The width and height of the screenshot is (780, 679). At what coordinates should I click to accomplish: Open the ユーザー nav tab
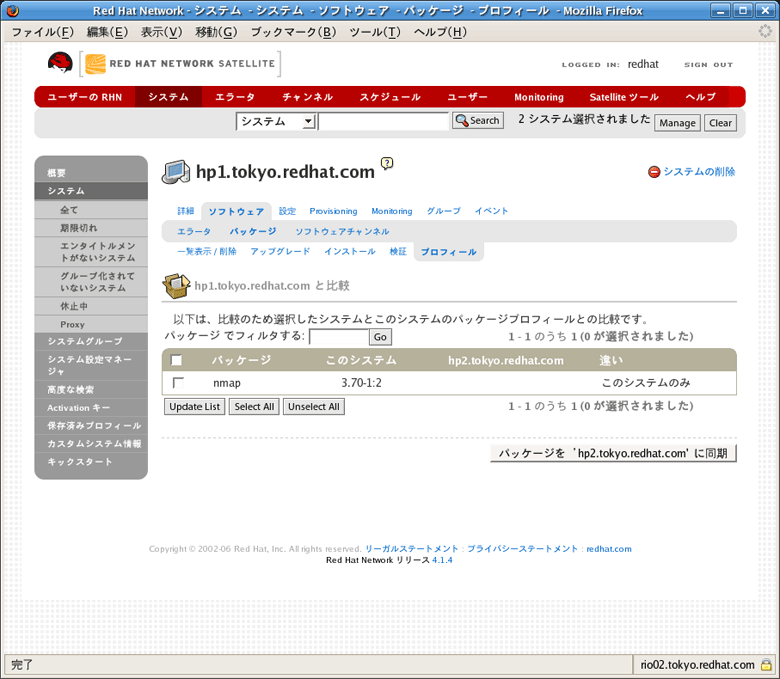[x=467, y=97]
